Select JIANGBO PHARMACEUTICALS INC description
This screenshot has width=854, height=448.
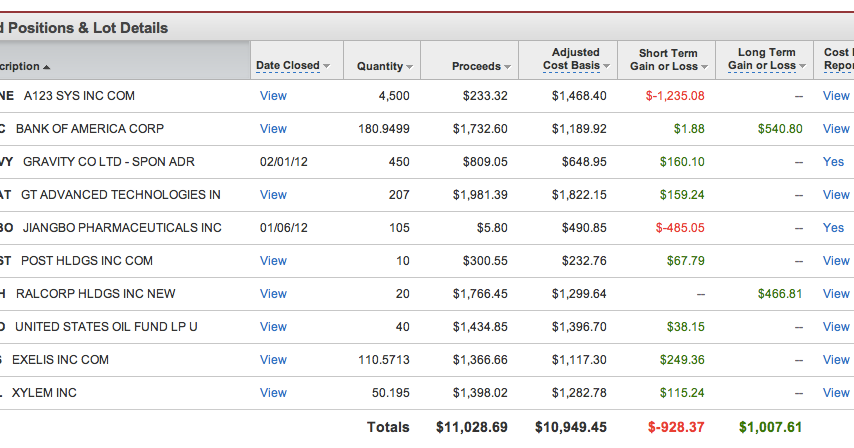[x=122, y=228]
